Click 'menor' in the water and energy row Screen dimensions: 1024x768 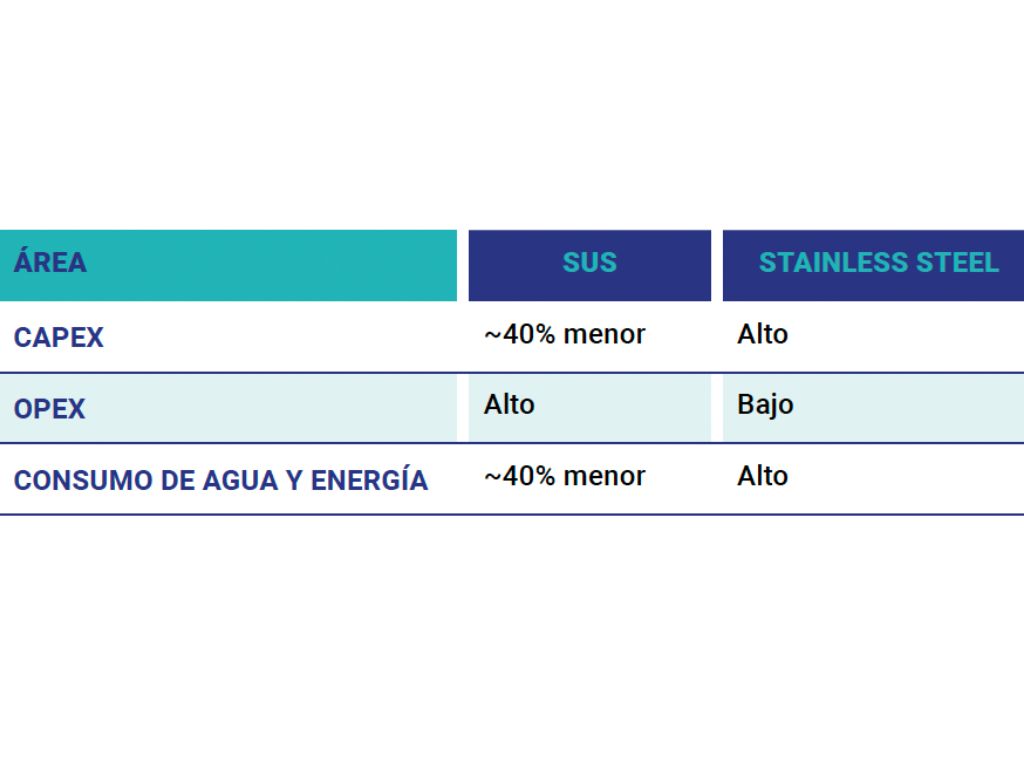[x=605, y=476]
